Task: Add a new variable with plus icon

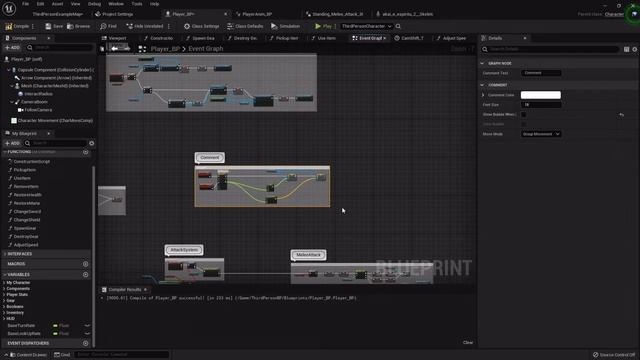Action: tap(86, 275)
